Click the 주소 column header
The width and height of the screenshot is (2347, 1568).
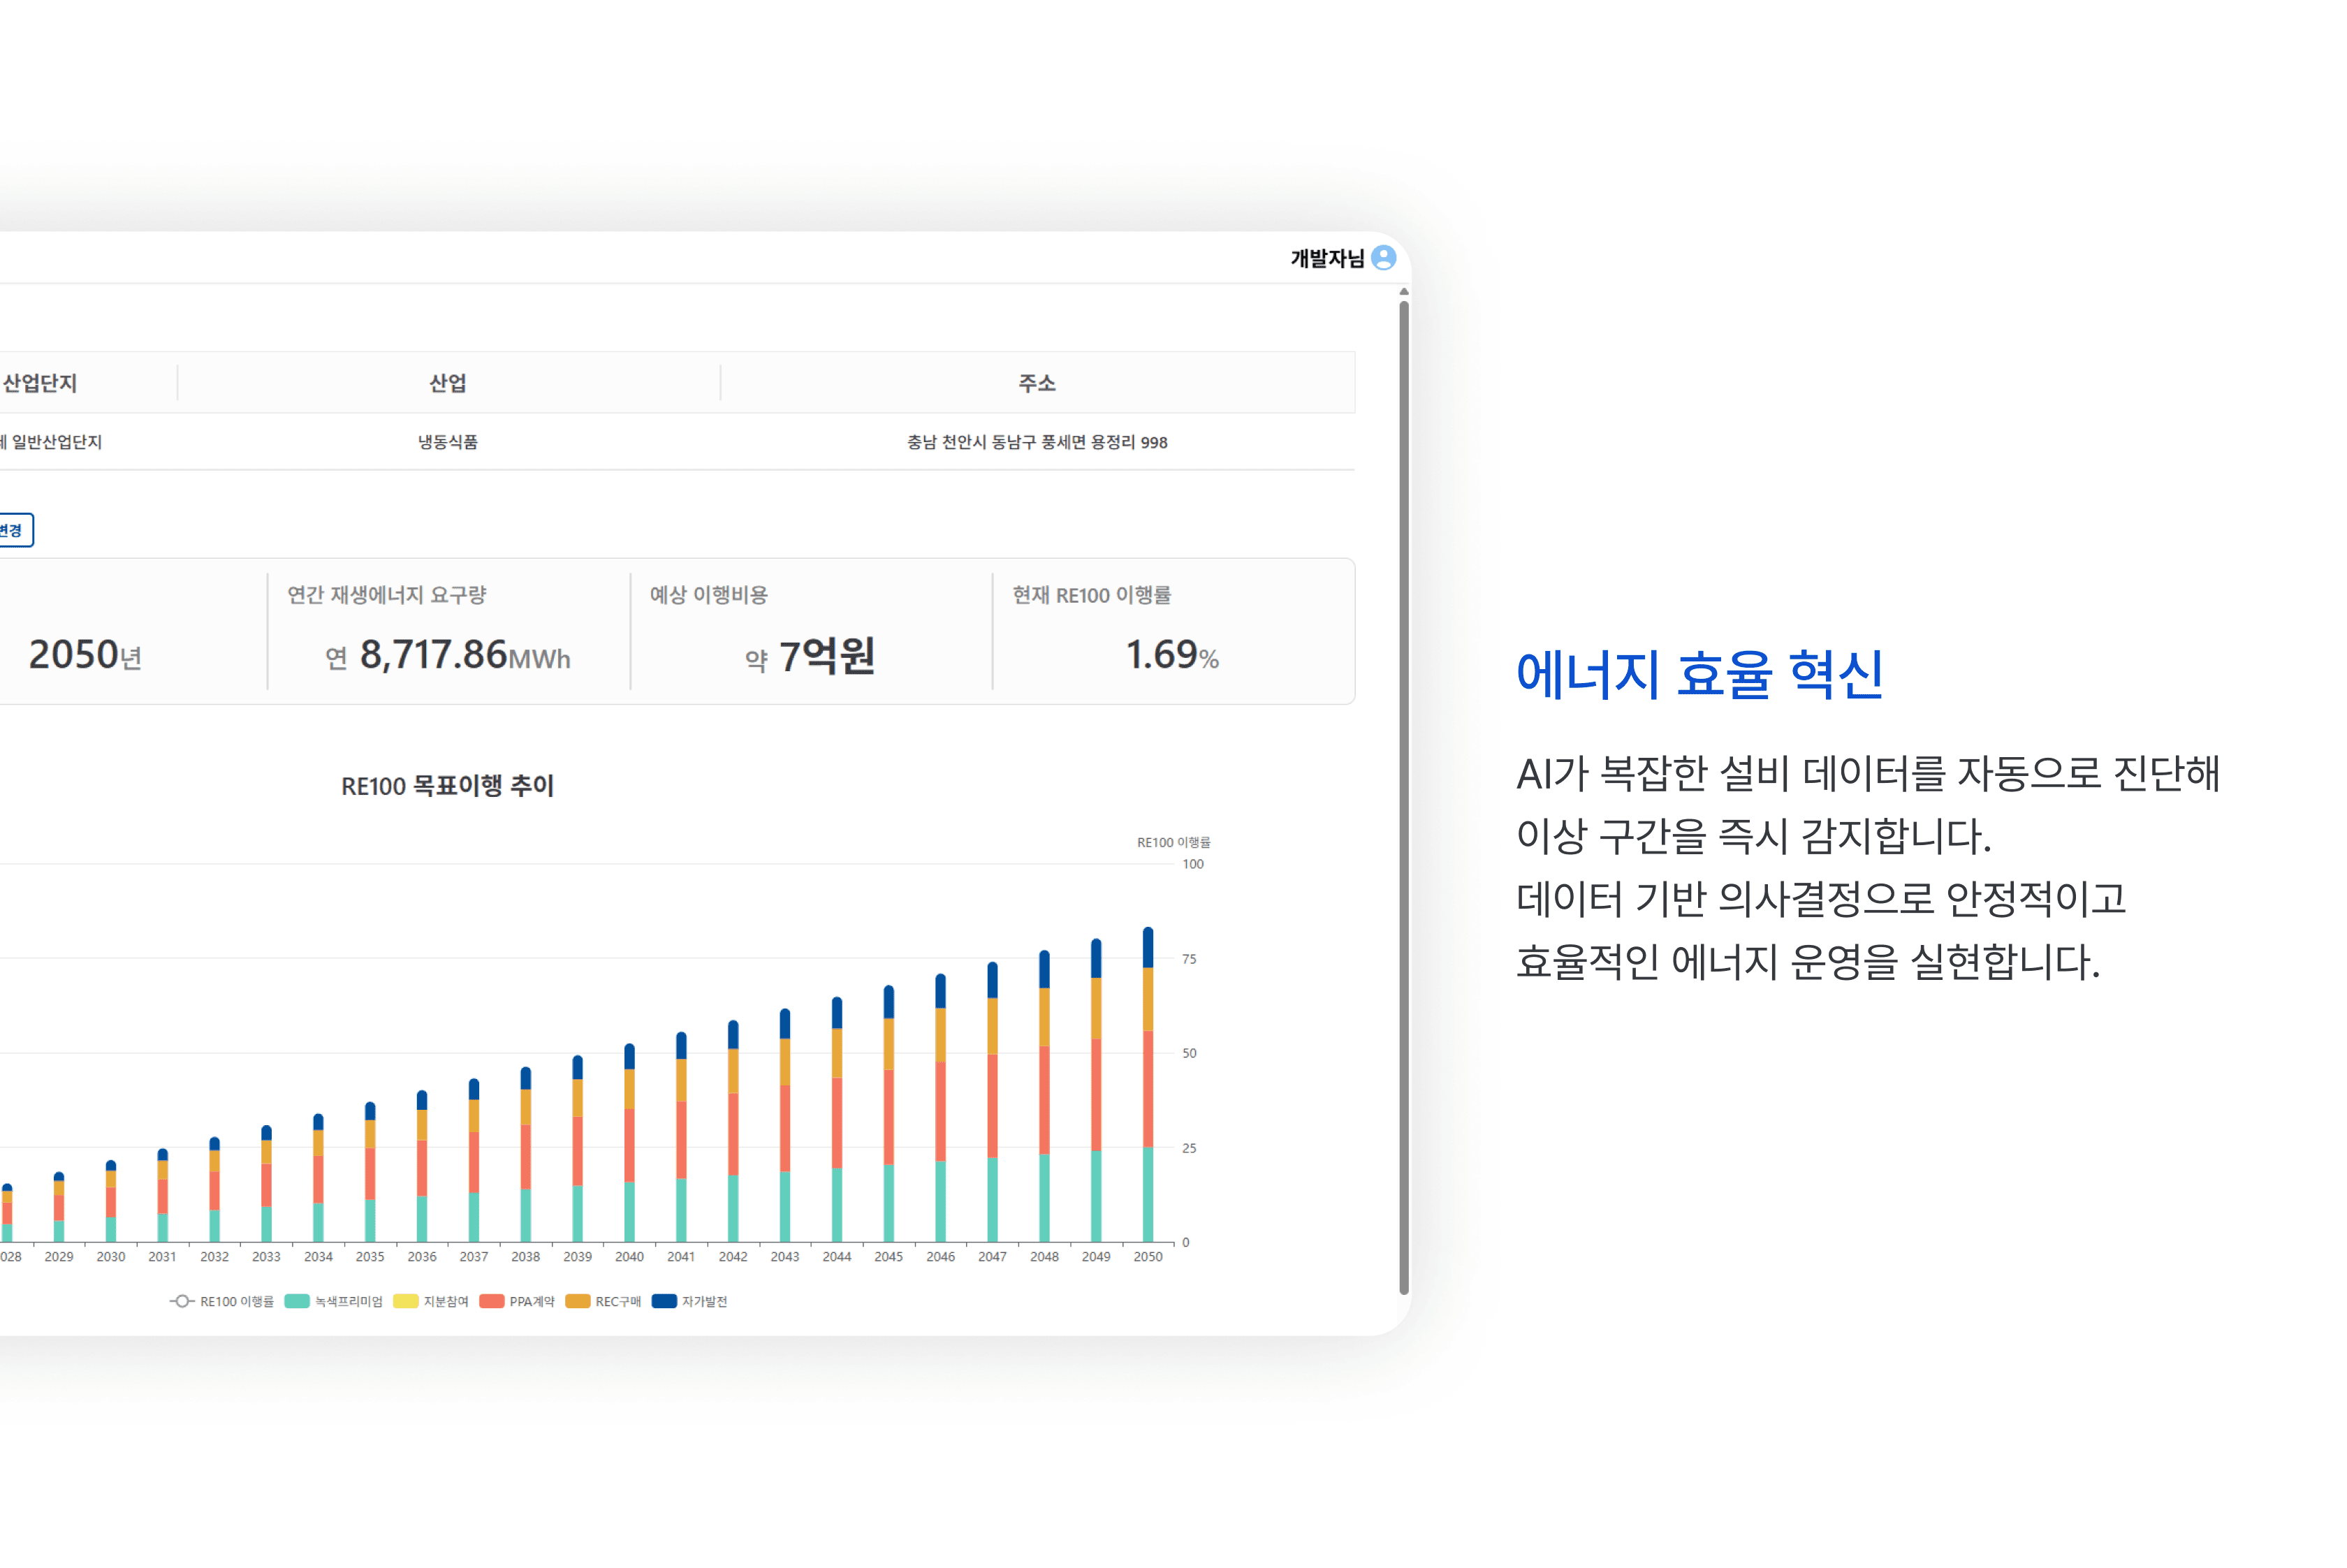pyautogui.click(x=1037, y=383)
